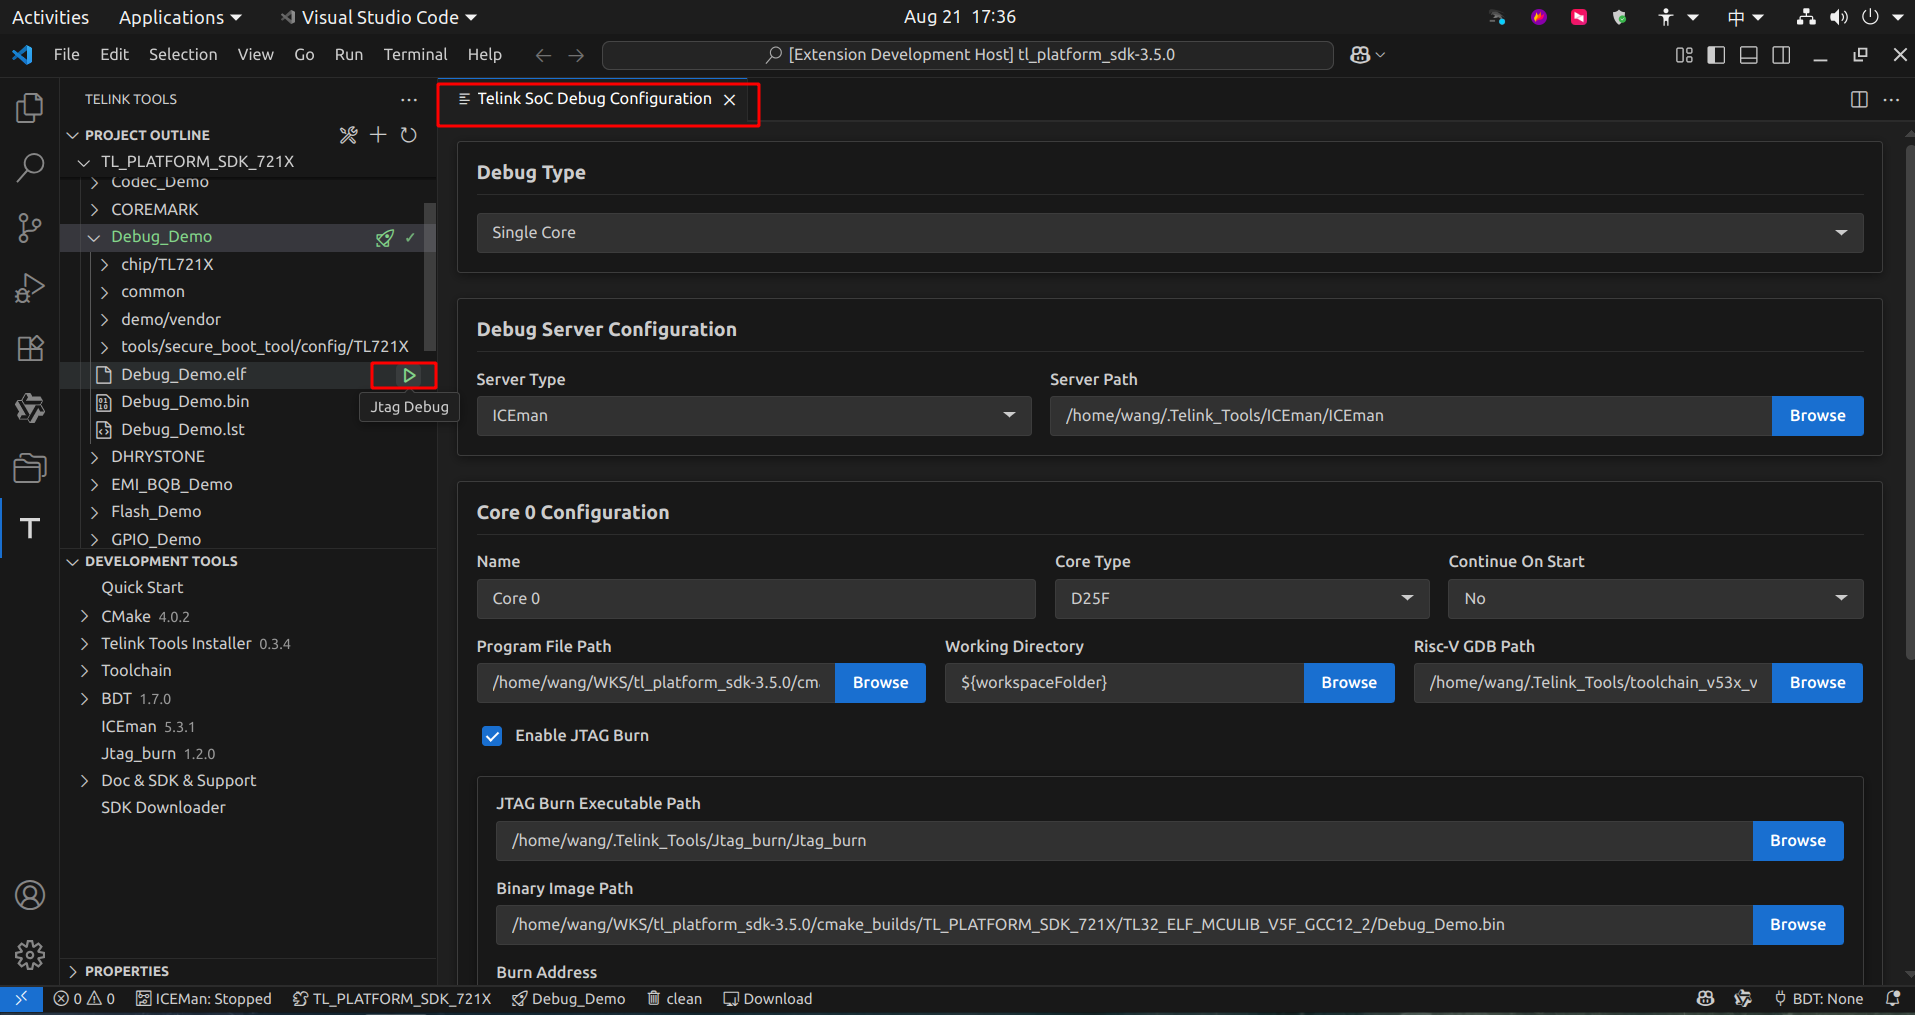Browse for the ICEman Server Path
Image resolution: width=1915 pixels, height=1015 pixels.
(1816, 415)
